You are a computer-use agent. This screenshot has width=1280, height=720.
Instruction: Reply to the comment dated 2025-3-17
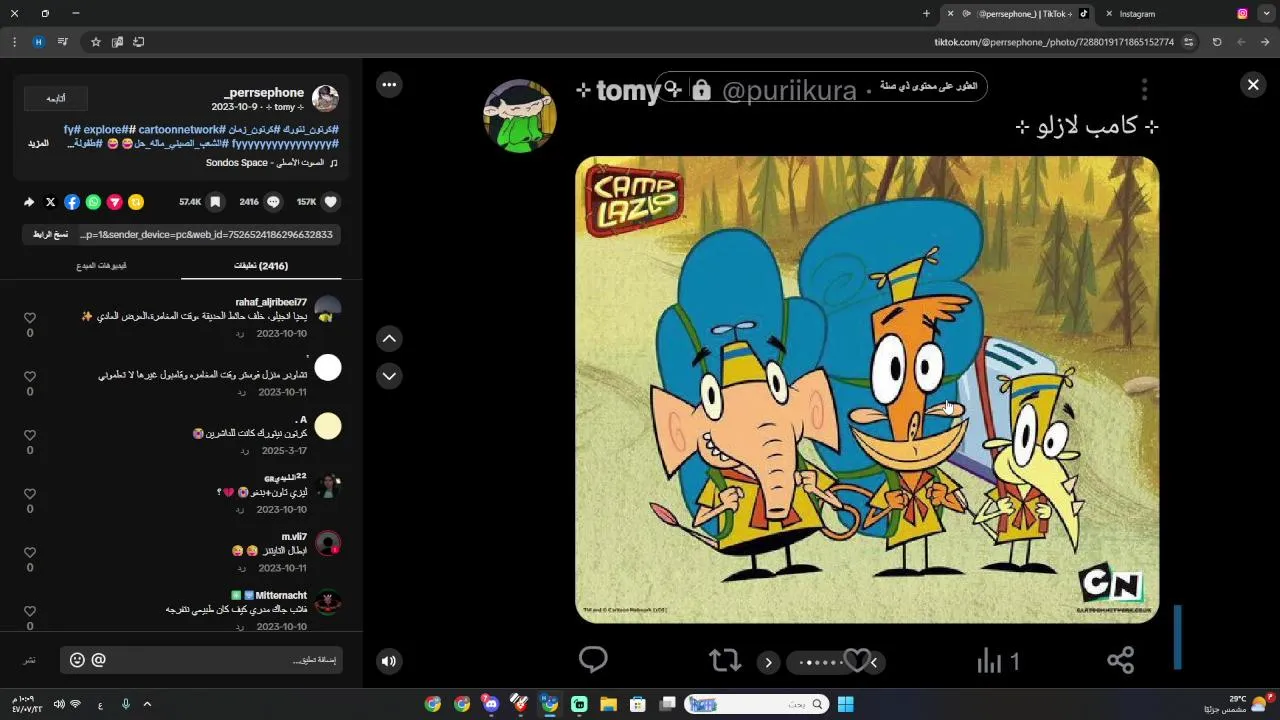coord(244,451)
